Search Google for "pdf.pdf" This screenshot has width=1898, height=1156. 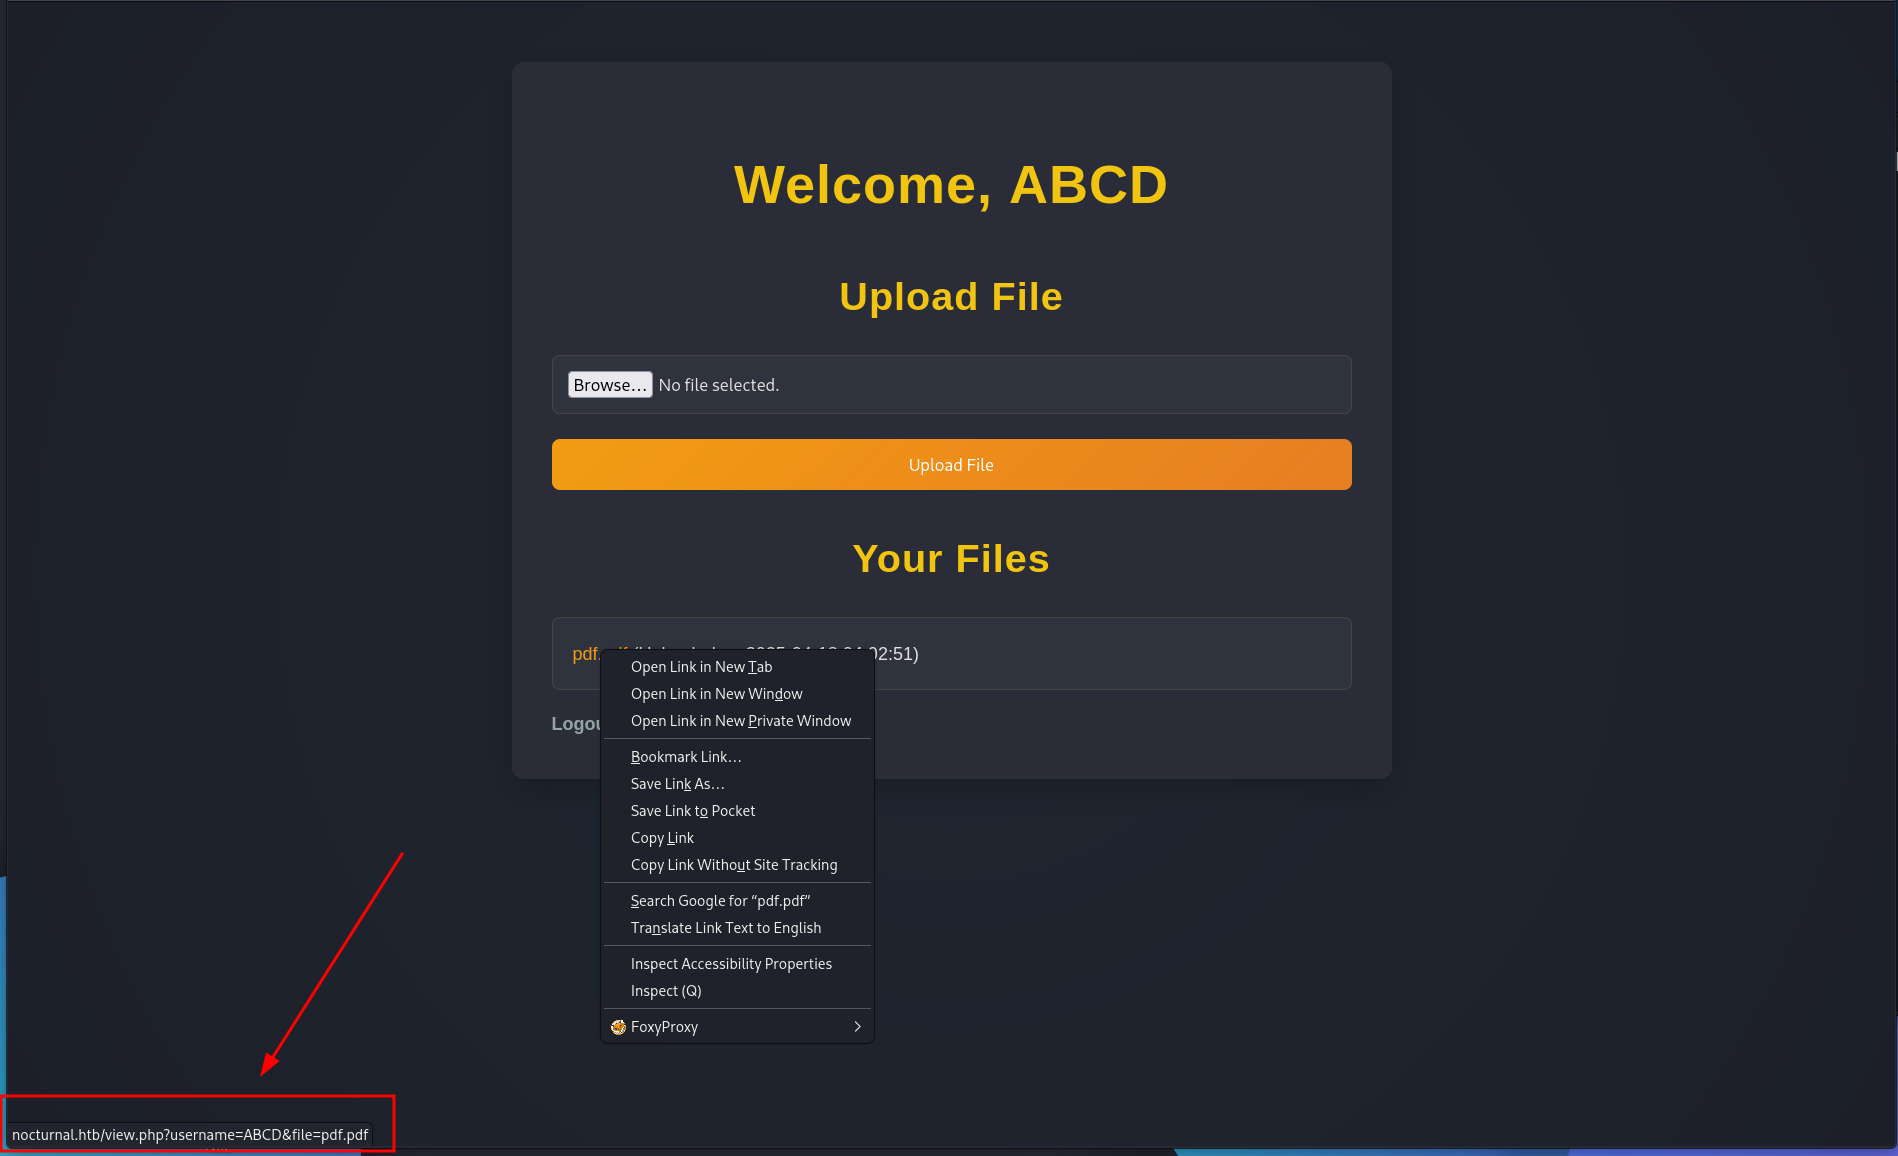click(720, 901)
